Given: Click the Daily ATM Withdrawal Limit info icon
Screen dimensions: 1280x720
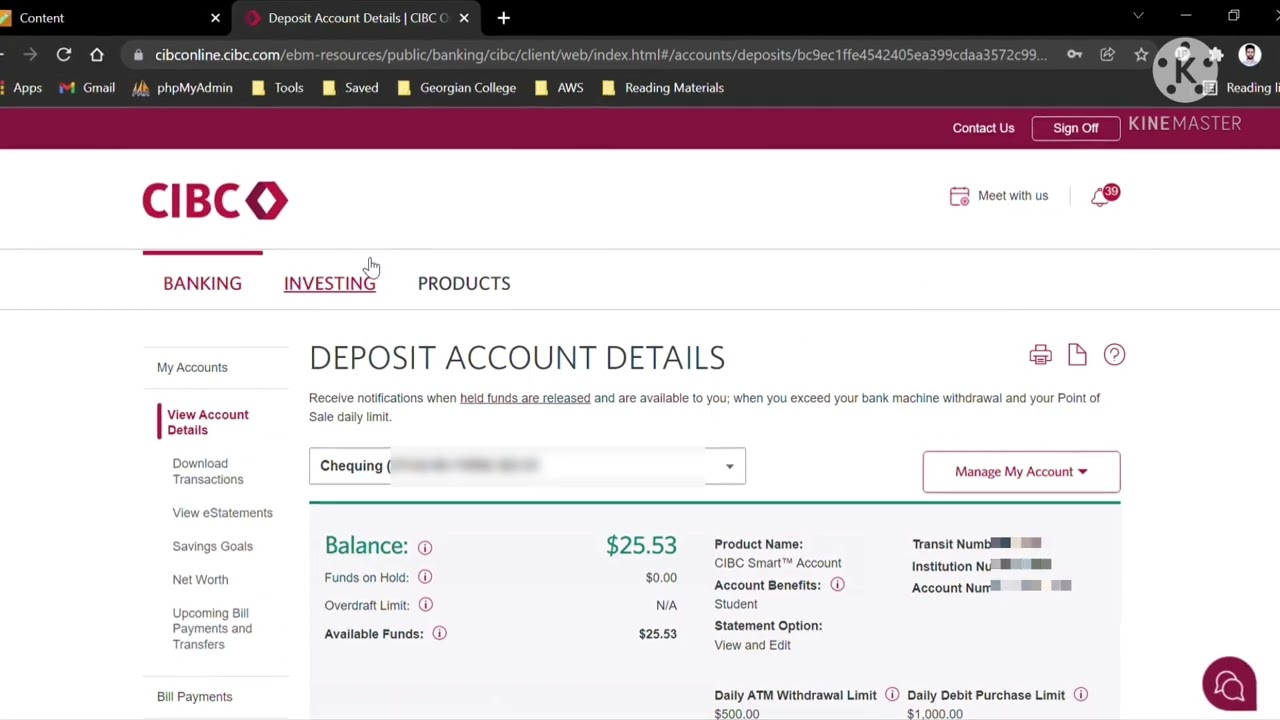Looking at the screenshot, I should 892,695.
